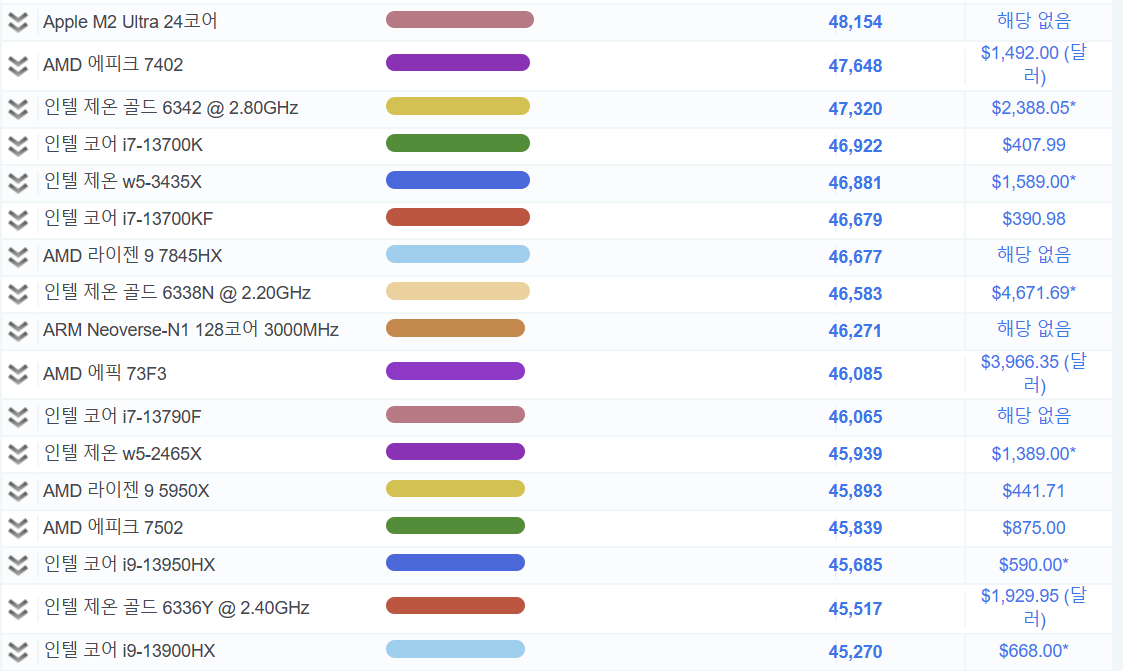Click the yellow score bar for 제온 골드 6342

pos(458,106)
